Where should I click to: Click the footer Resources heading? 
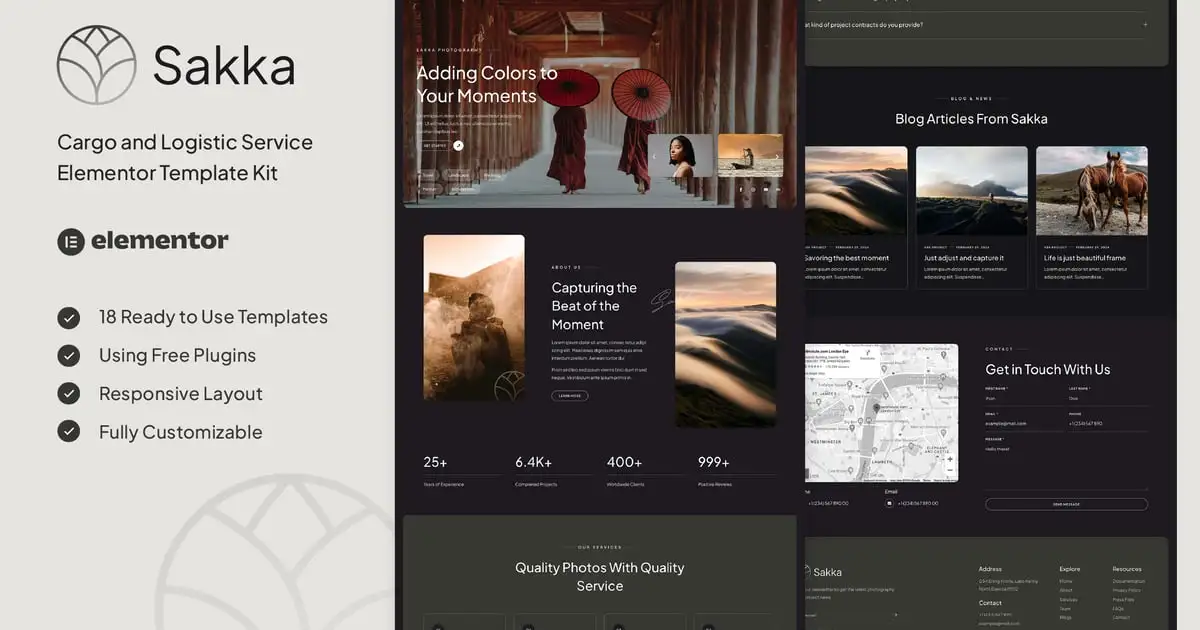[1127, 569]
